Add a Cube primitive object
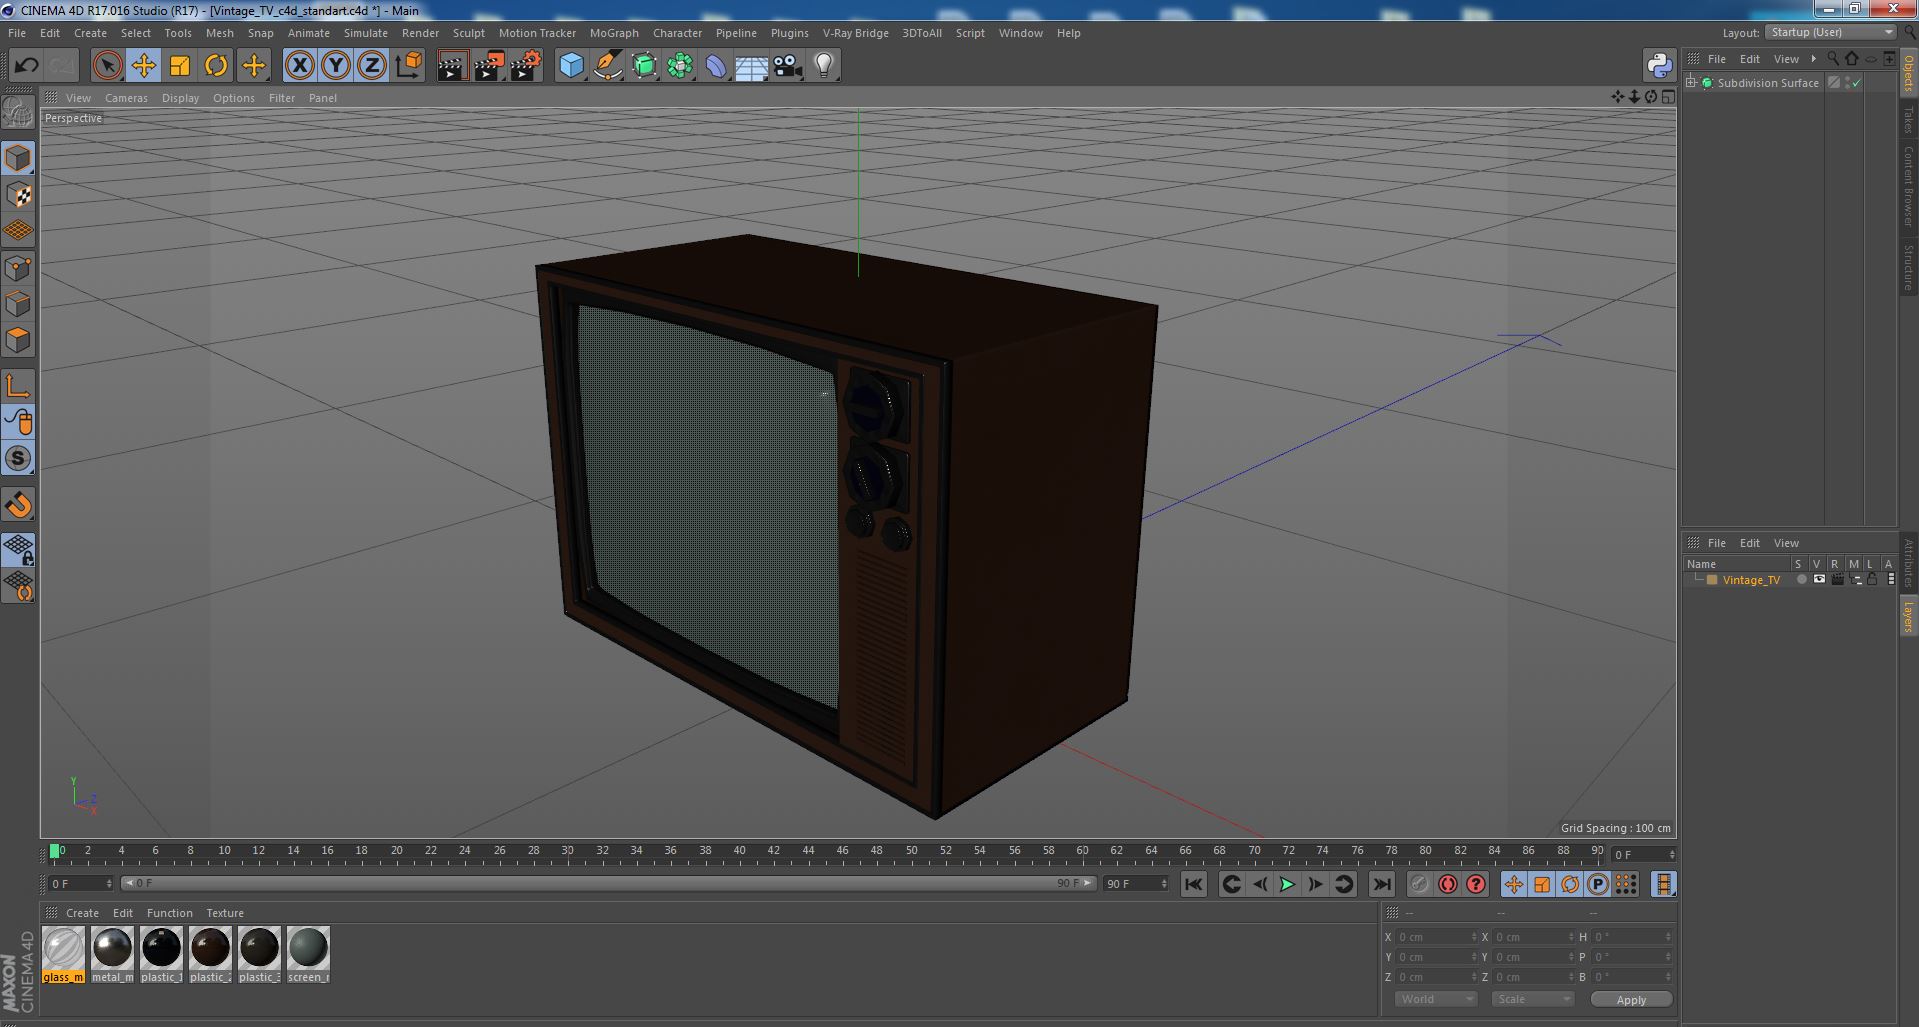Image resolution: width=1919 pixels, height=1027 pixels. pos(571,66)
